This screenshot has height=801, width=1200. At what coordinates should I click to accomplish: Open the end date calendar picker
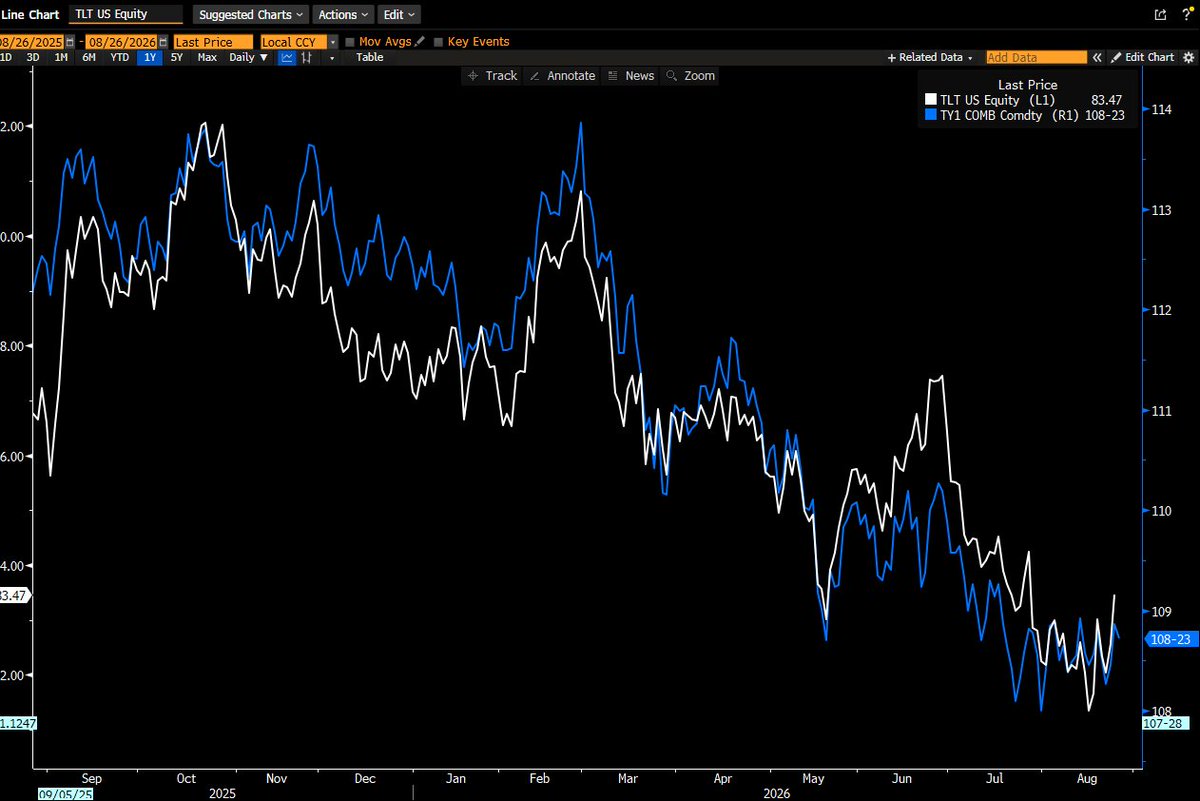coord(162,42)
